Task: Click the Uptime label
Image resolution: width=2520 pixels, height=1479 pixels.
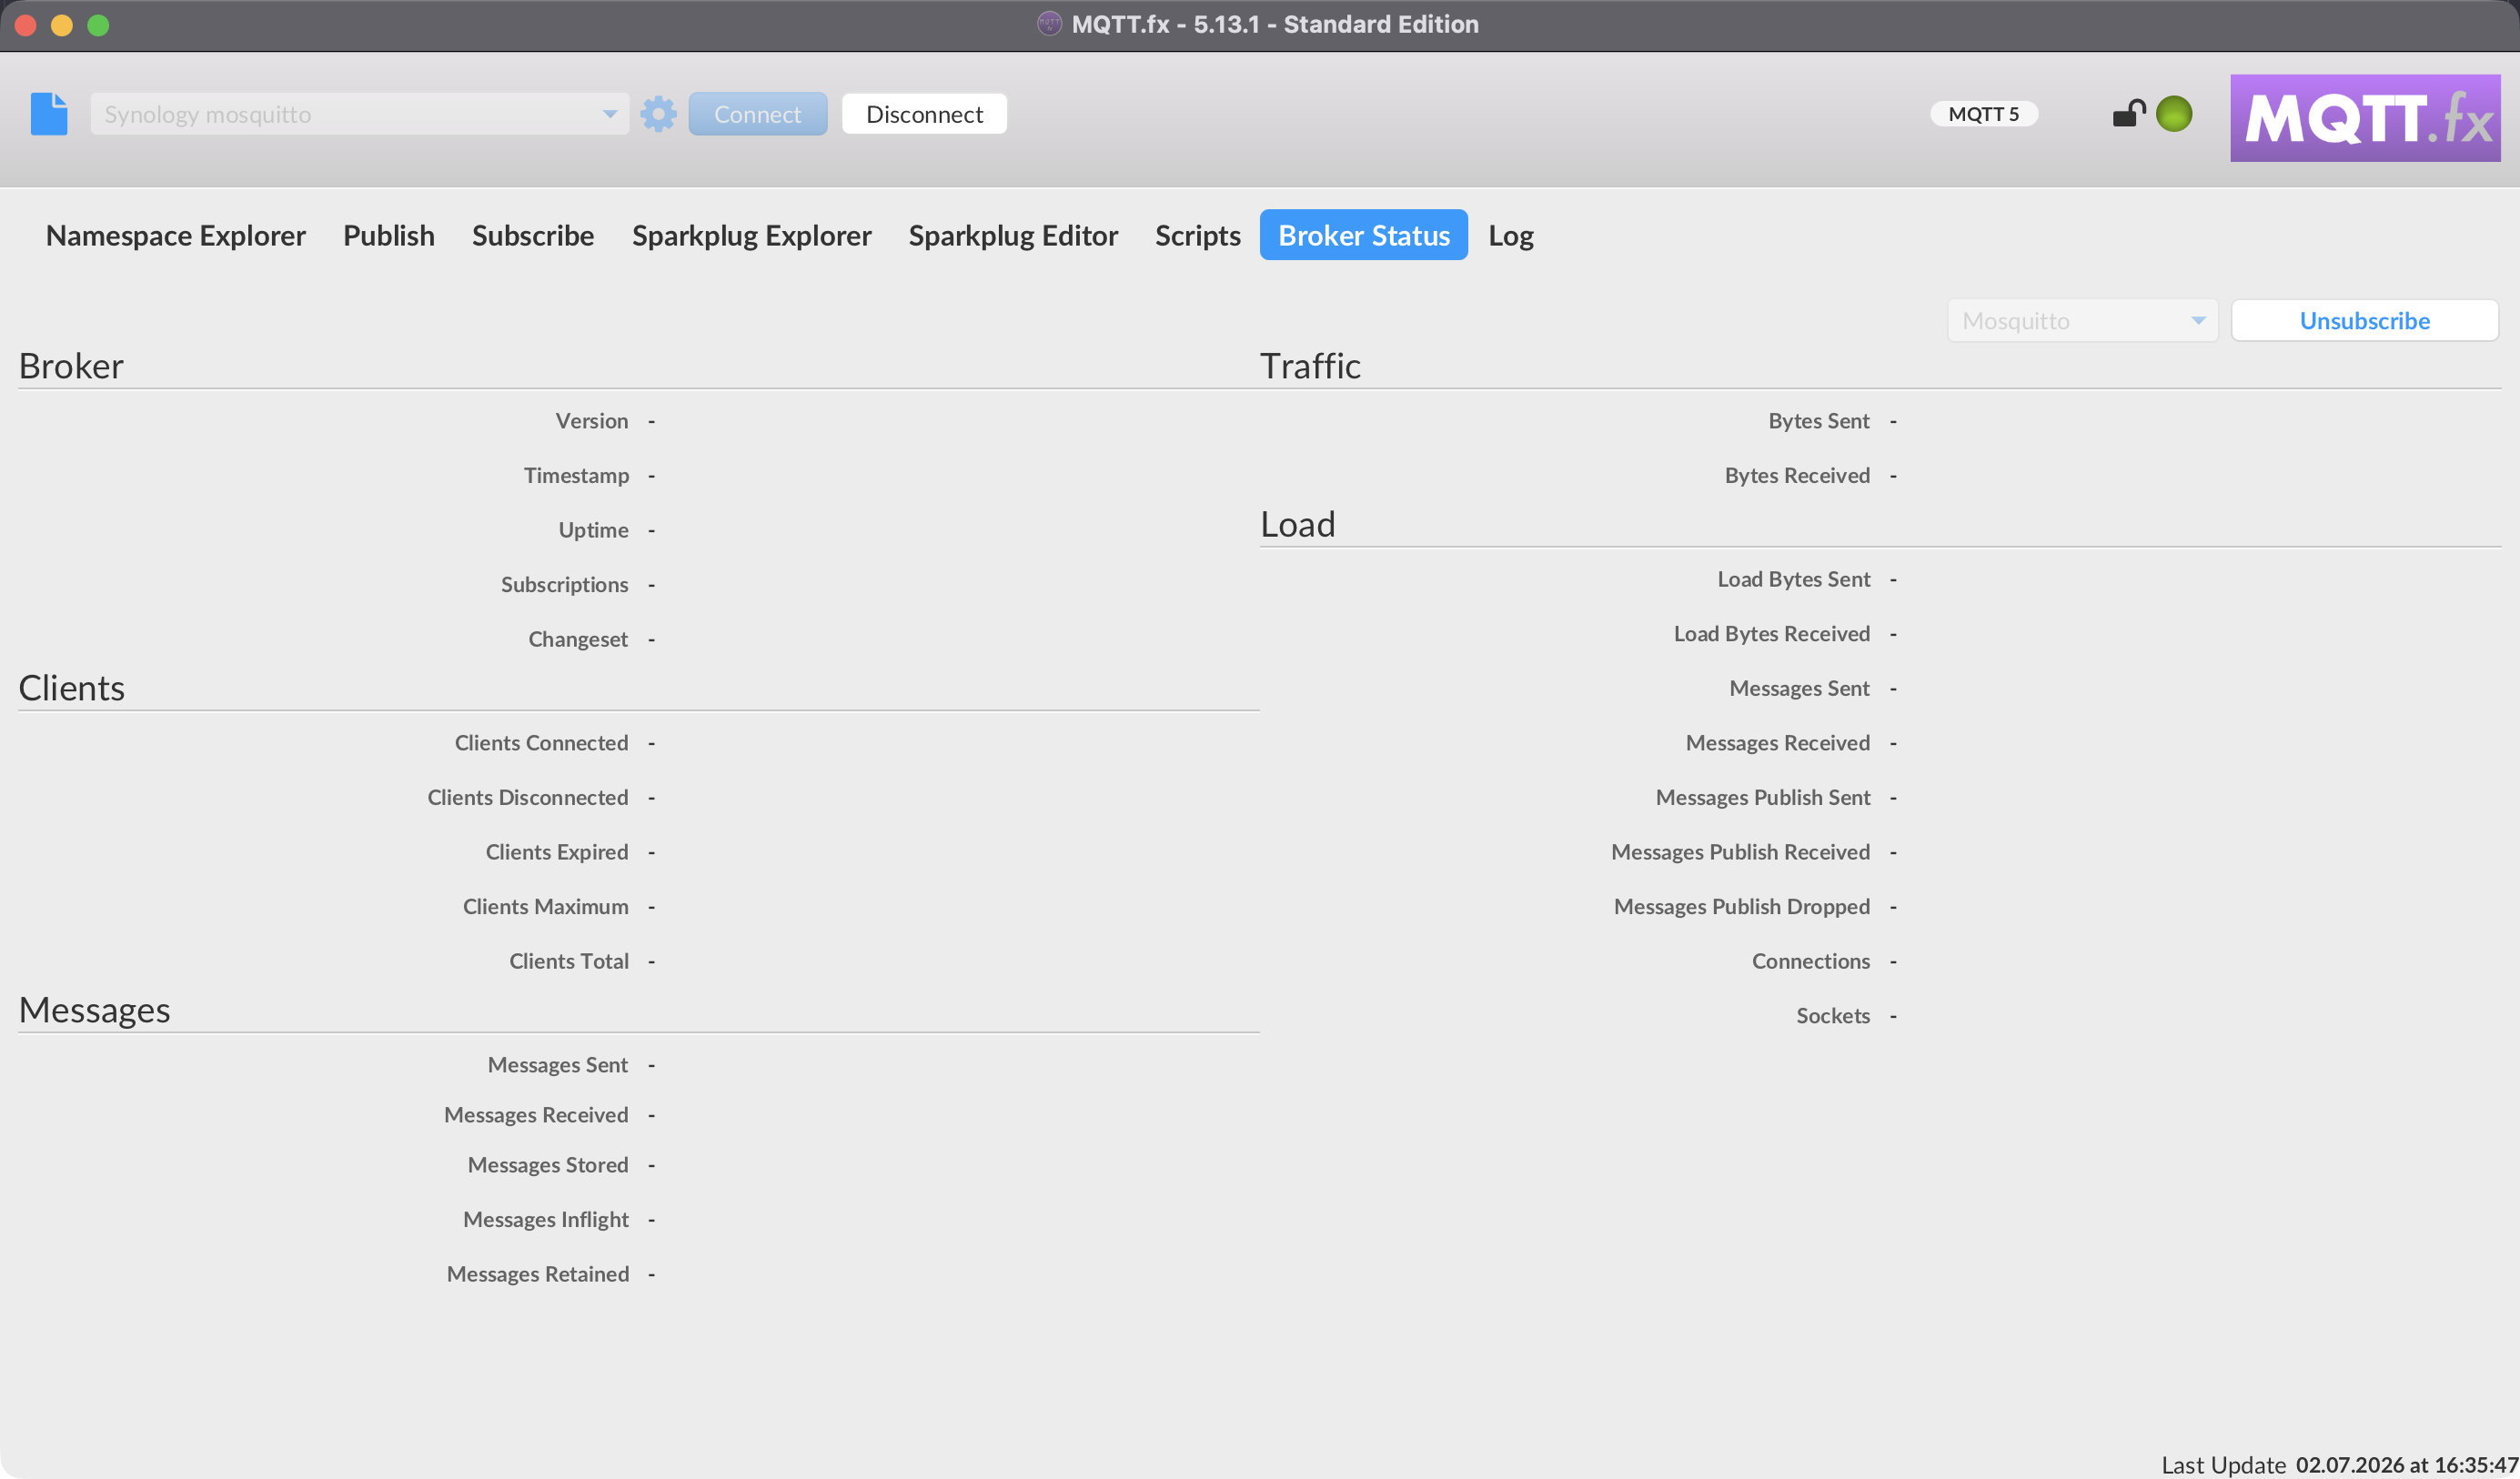Action: click(594, 530)
